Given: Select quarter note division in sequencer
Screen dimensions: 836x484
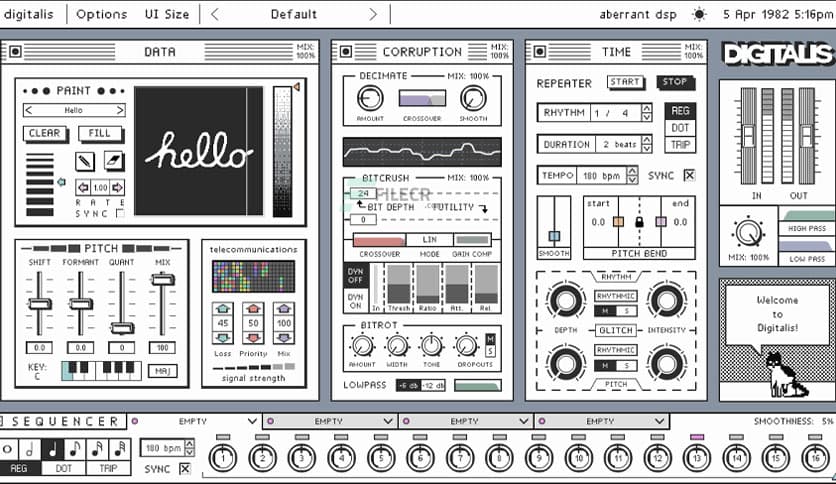Looking at the screenshot, I should [x=53, y=449].
